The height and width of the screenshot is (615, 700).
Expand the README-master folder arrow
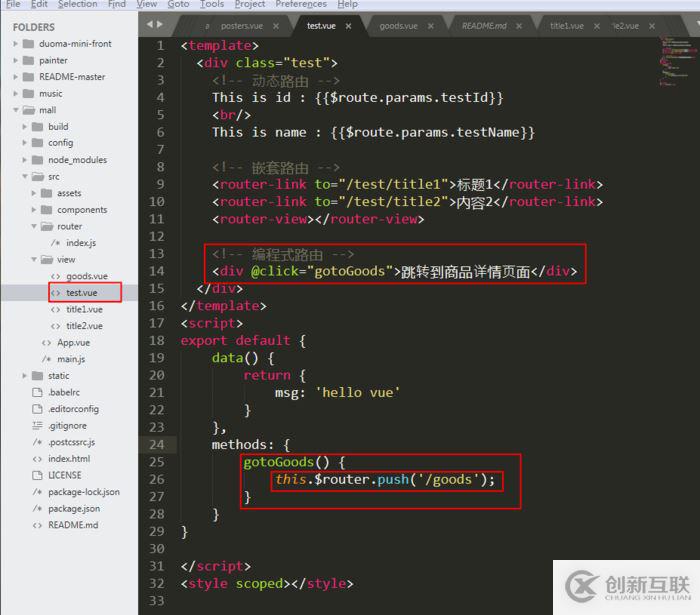pyautogui.click(x=16, y=77)
